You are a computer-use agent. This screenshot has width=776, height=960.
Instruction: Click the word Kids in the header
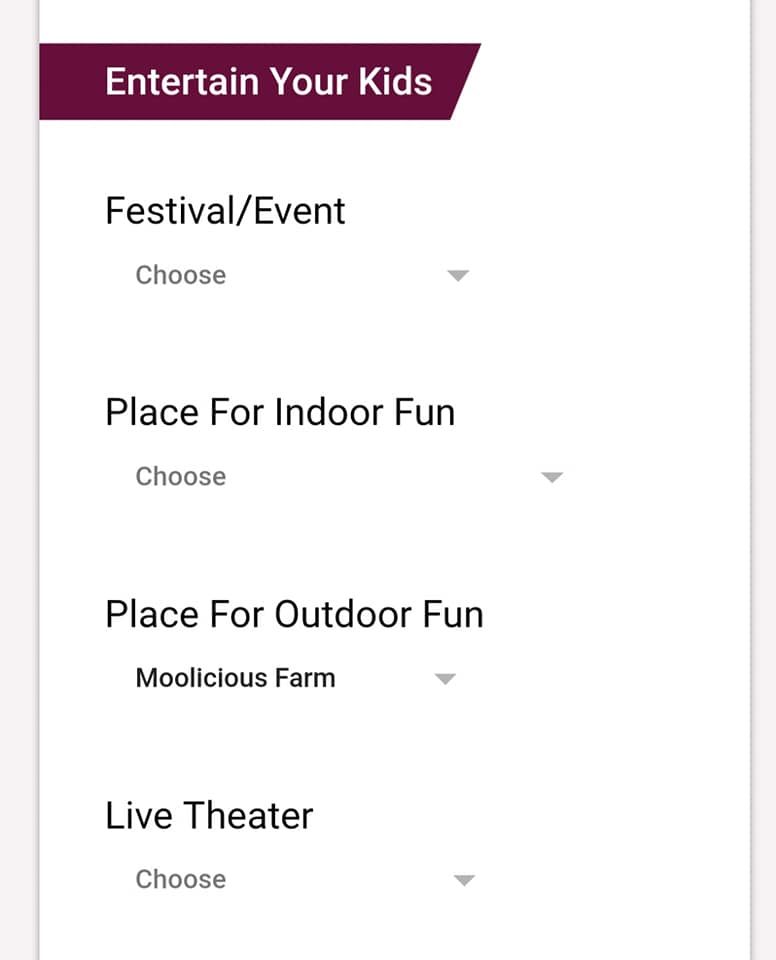[395, 81]
